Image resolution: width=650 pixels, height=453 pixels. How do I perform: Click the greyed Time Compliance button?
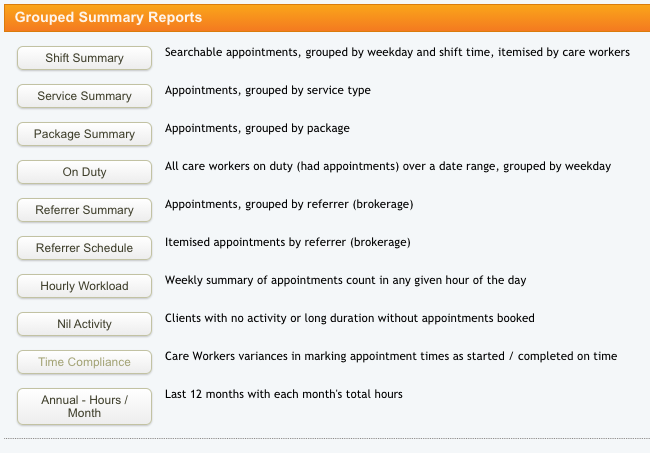pyautogui.click(x=84, y=362)
